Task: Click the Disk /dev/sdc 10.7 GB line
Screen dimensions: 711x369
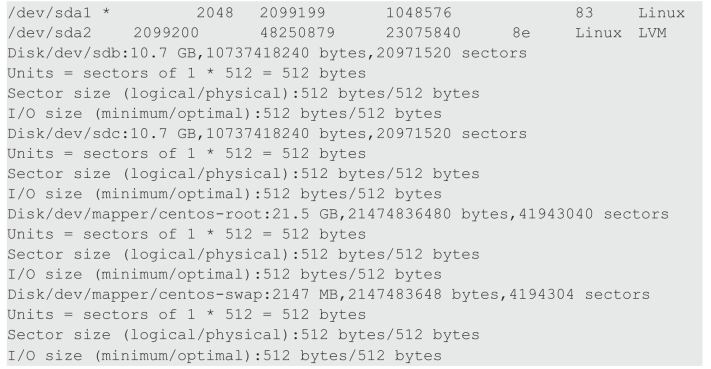Action: [x=267, y=133]
